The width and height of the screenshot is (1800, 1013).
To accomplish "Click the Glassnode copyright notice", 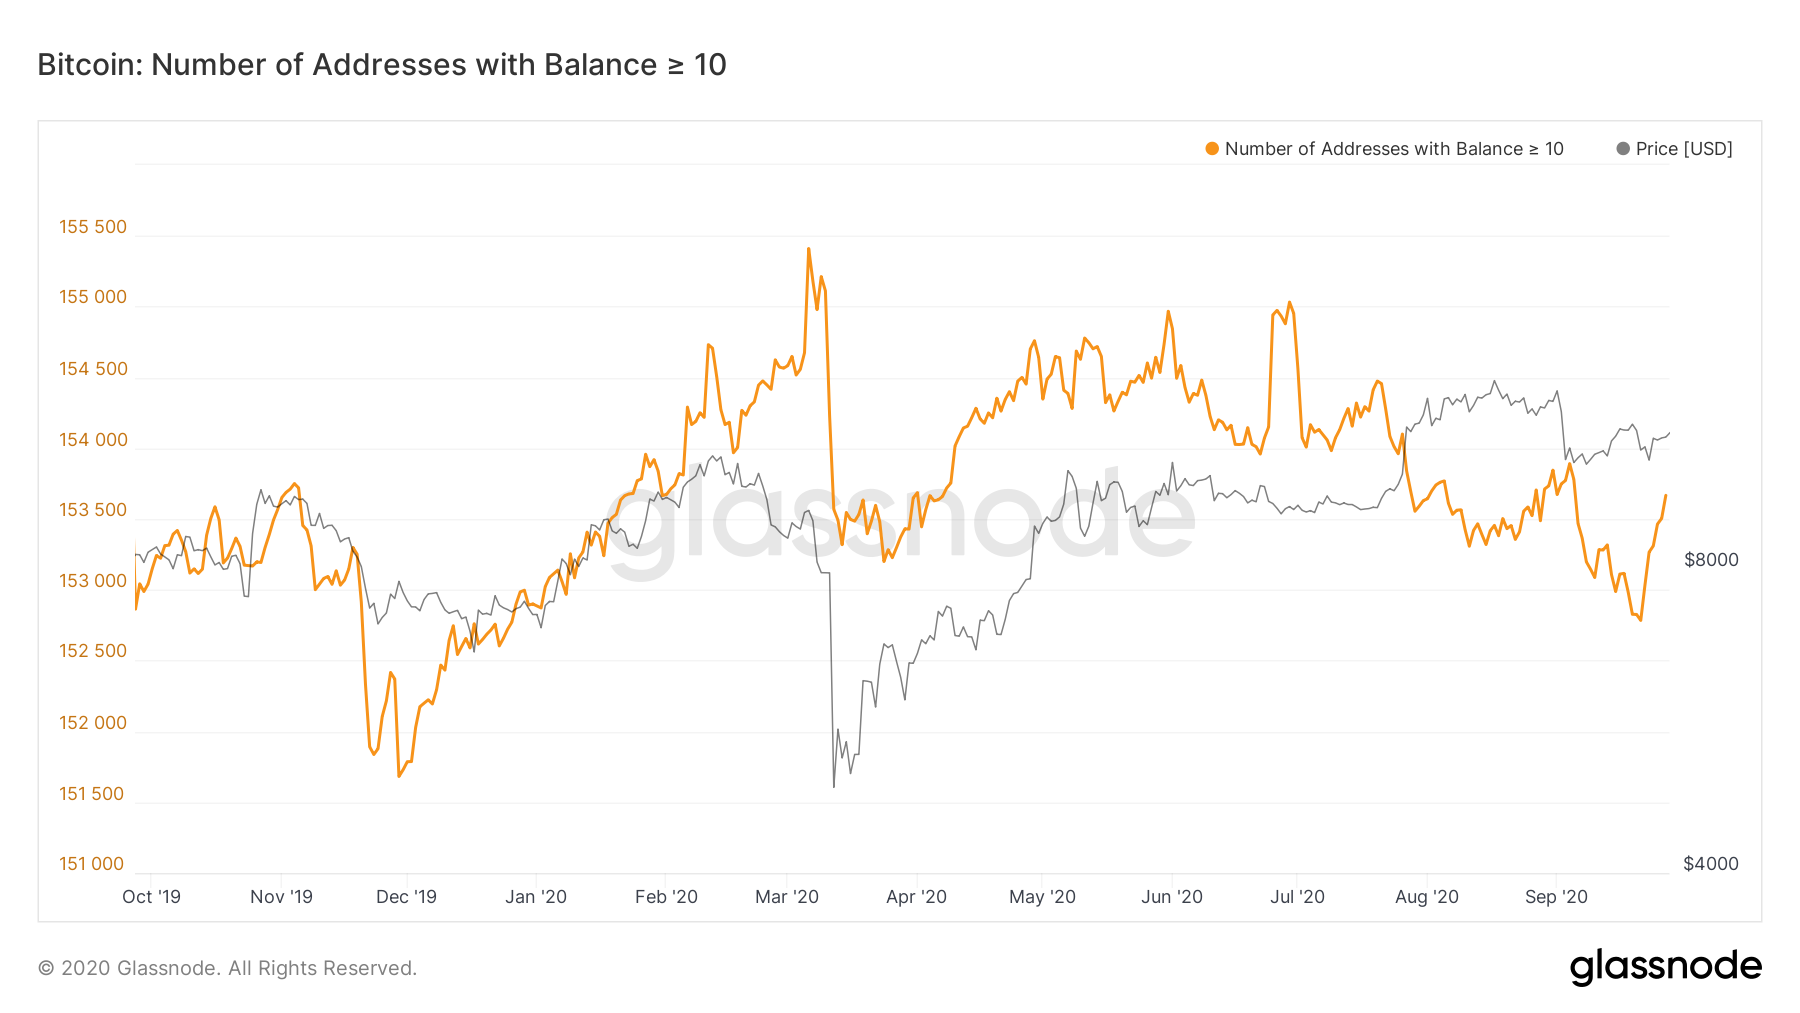I will point(227,968).
